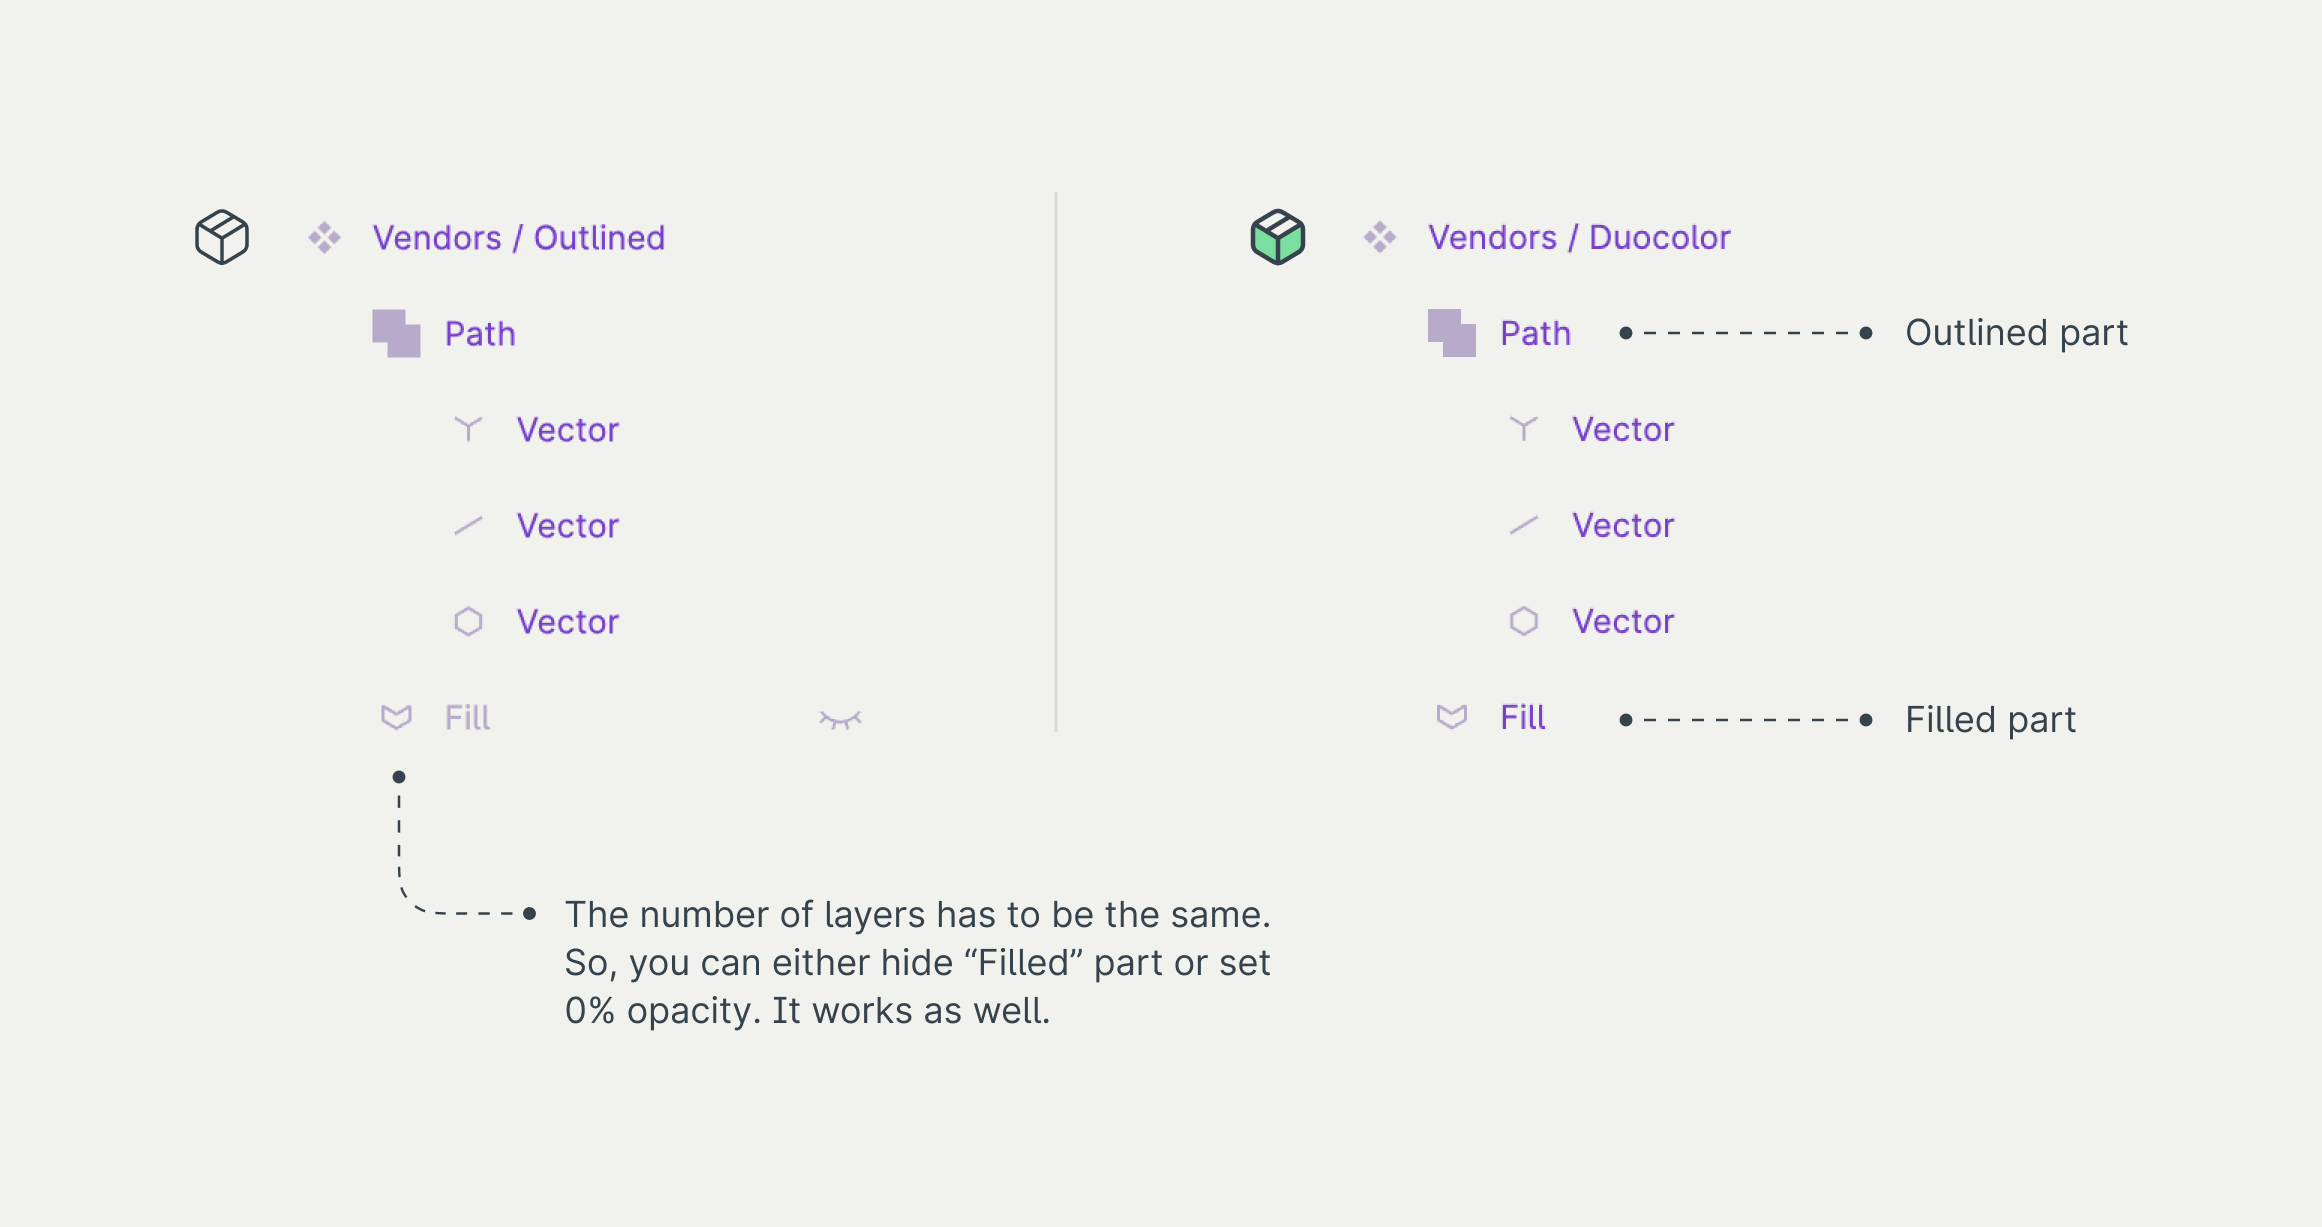Select the Vendors / Duocolor component layer
This screenshot has height=1227, width=2322.
point(1578,238)
